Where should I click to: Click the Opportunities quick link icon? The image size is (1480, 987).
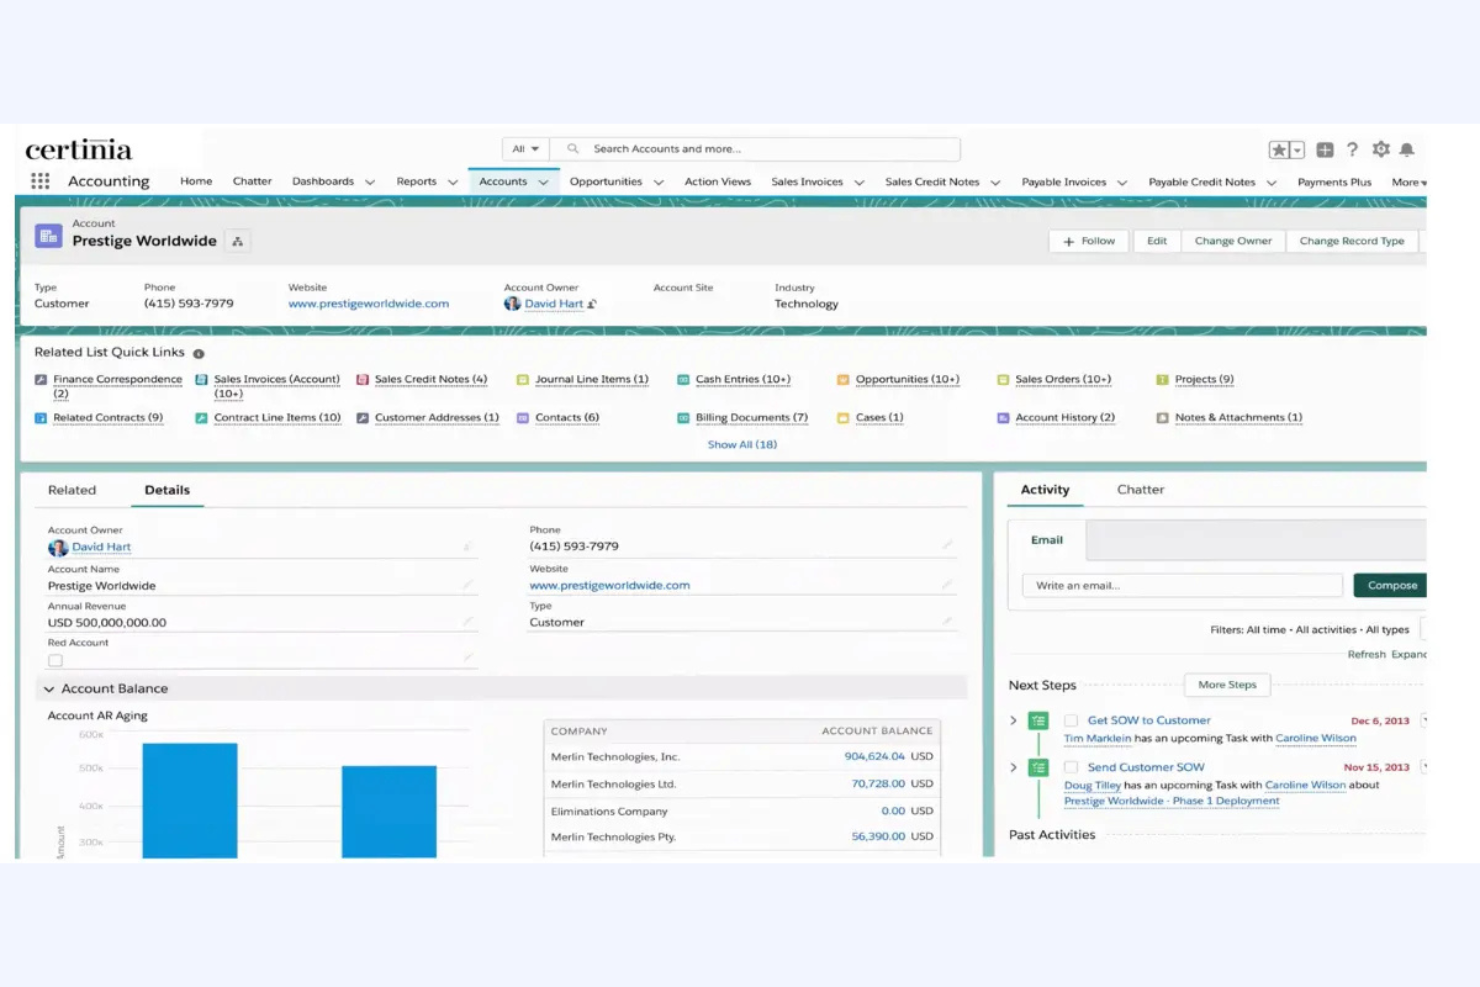pos(843,380)
